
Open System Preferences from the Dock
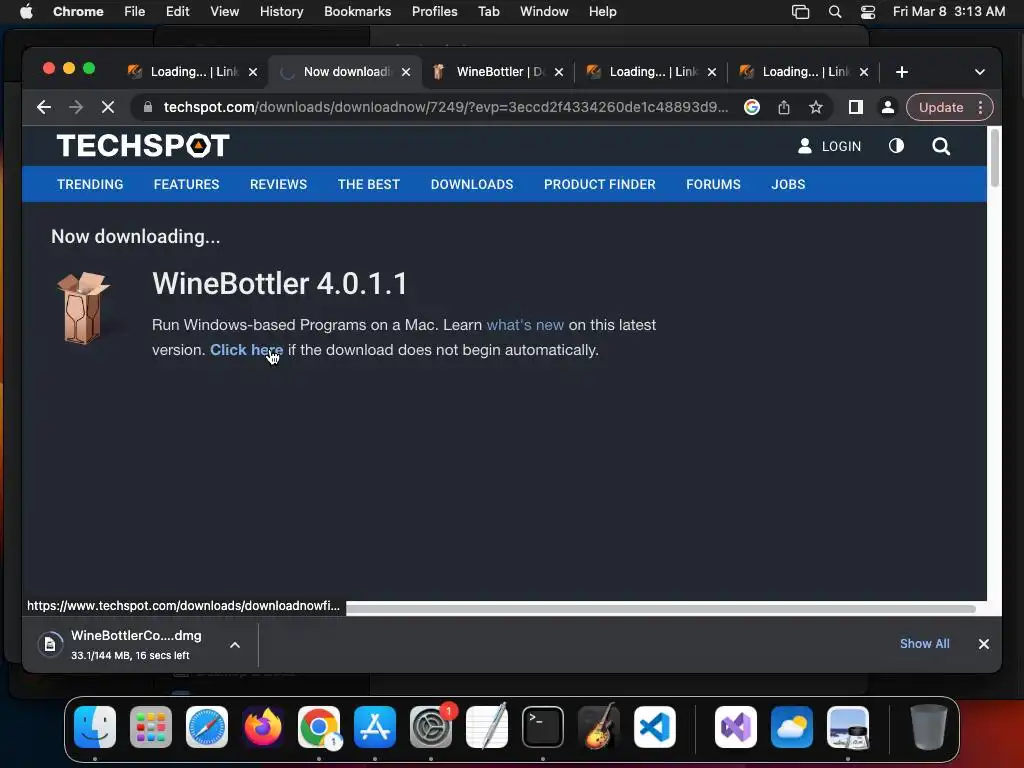click(431, 727)
